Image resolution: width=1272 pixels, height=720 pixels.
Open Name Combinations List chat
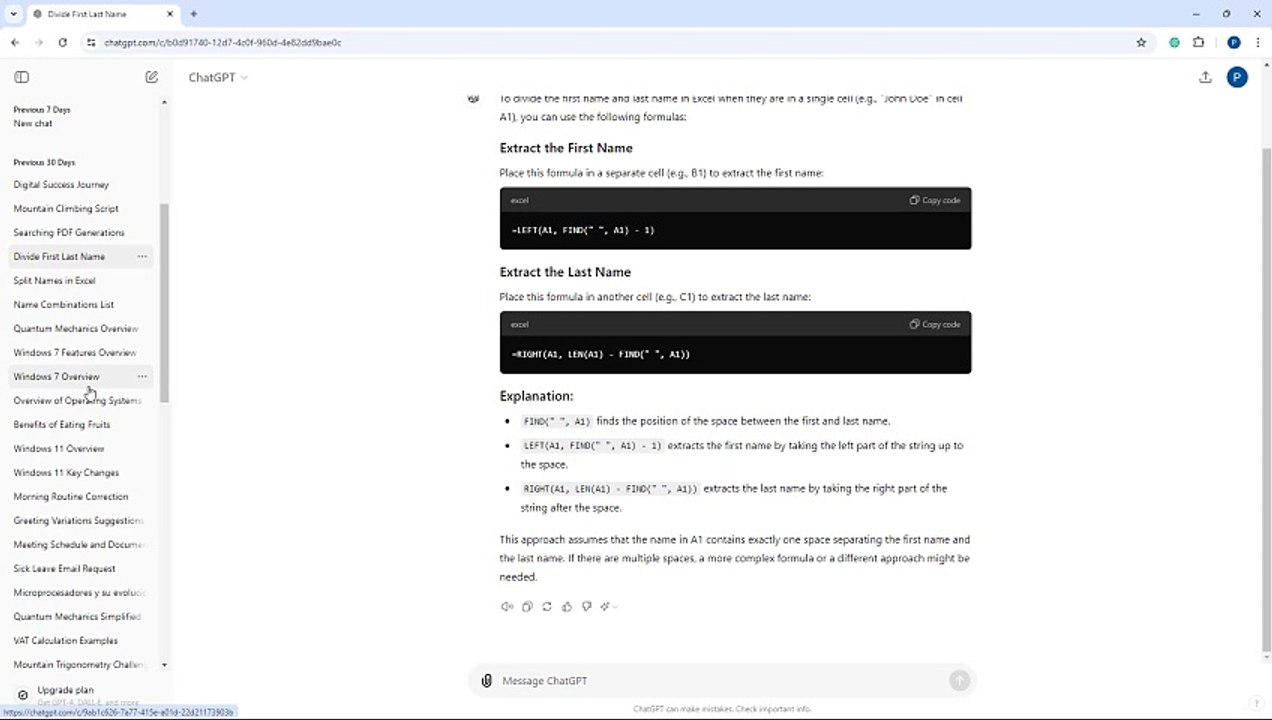point(64,305)
